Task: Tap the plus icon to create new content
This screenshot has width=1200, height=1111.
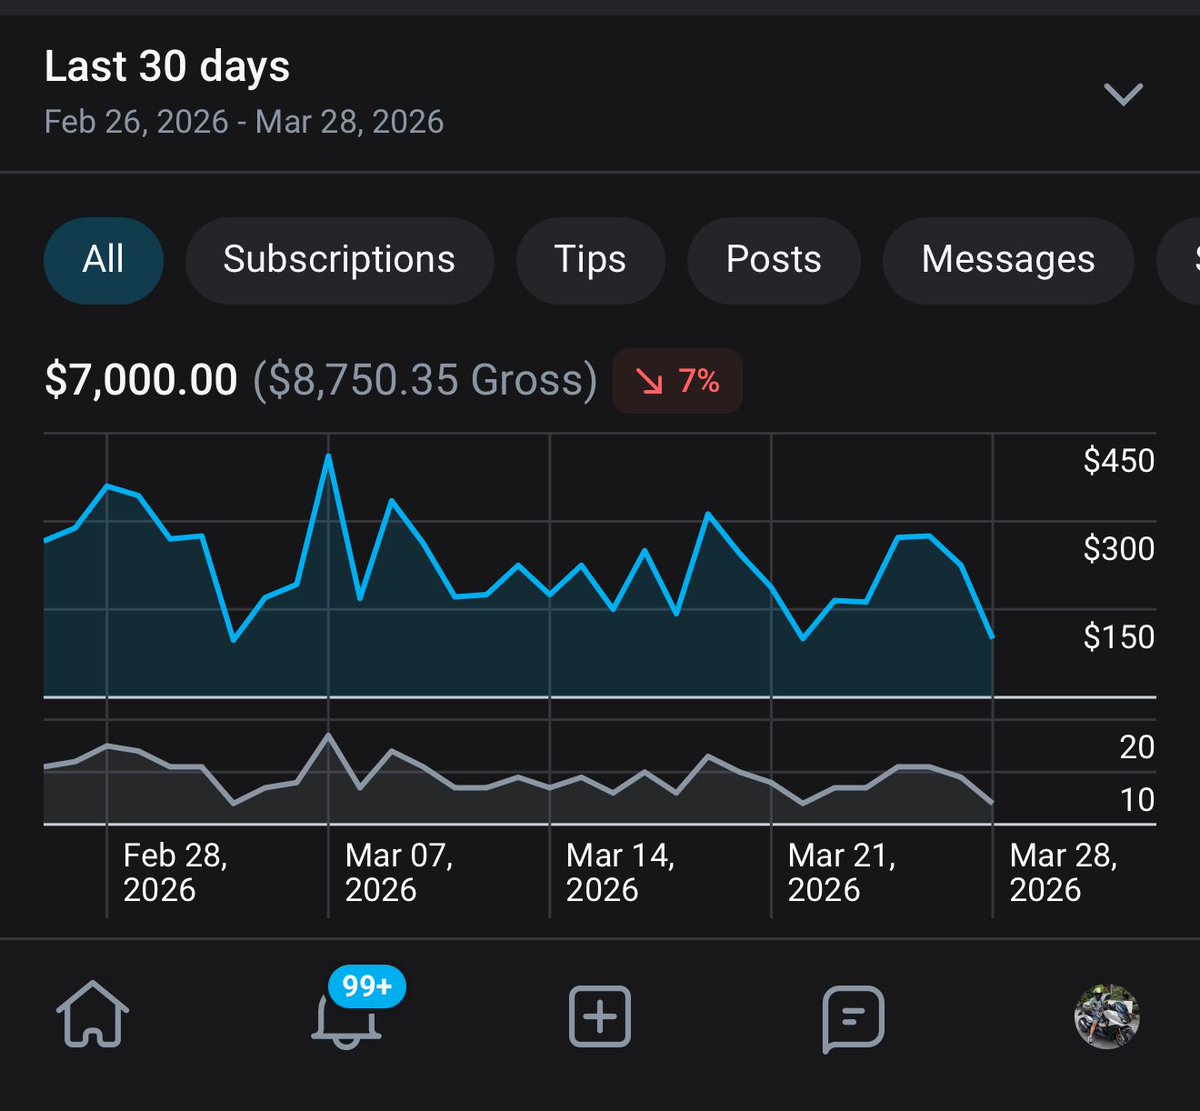Action: (598, 1016)
